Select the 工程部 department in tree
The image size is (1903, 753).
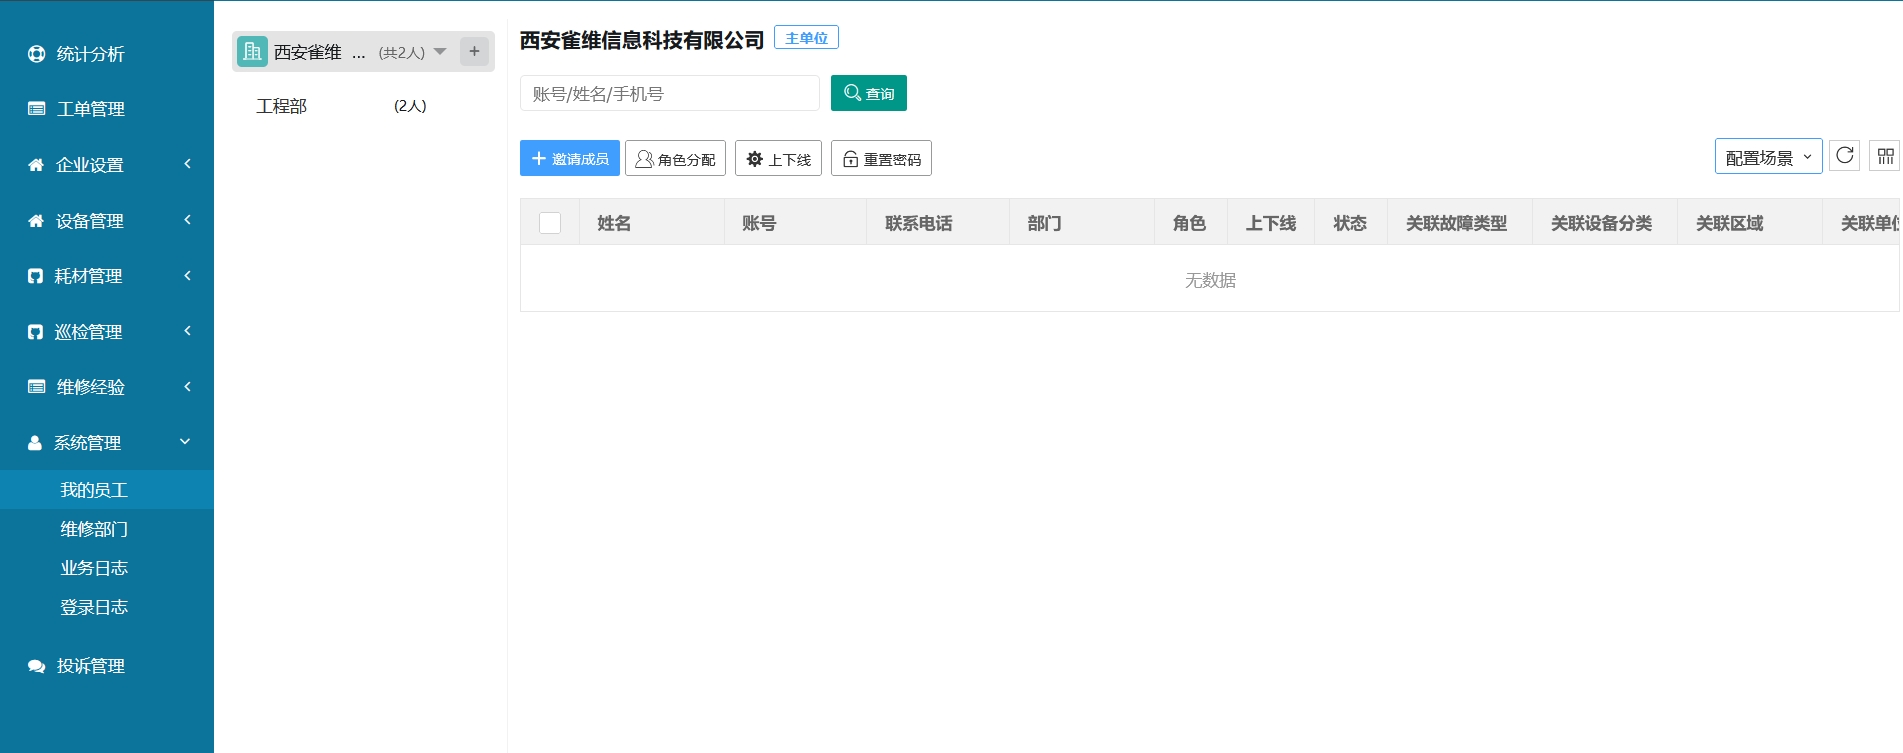[x=282, y=106]
